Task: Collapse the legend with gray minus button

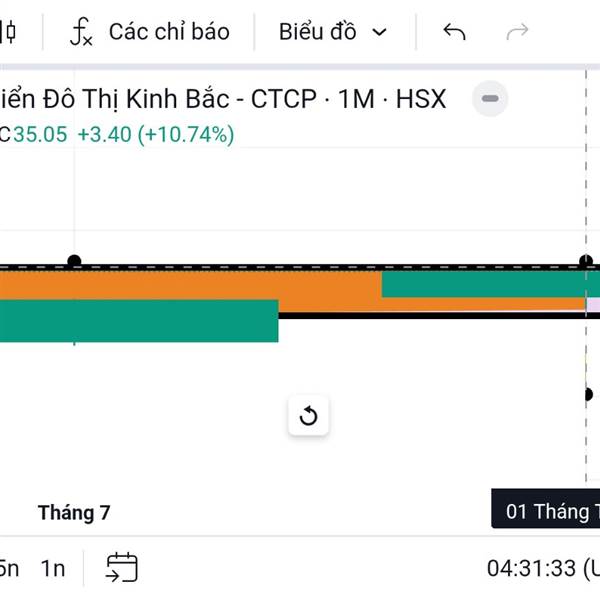Action: (x=490, y=99)
